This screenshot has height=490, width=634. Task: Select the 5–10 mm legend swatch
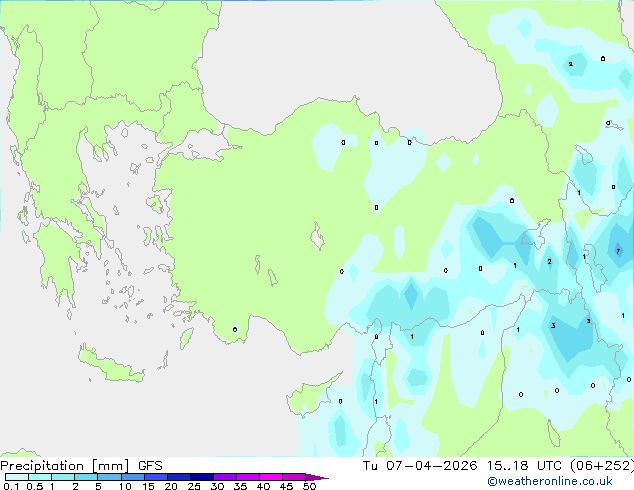tap(109, 477)
